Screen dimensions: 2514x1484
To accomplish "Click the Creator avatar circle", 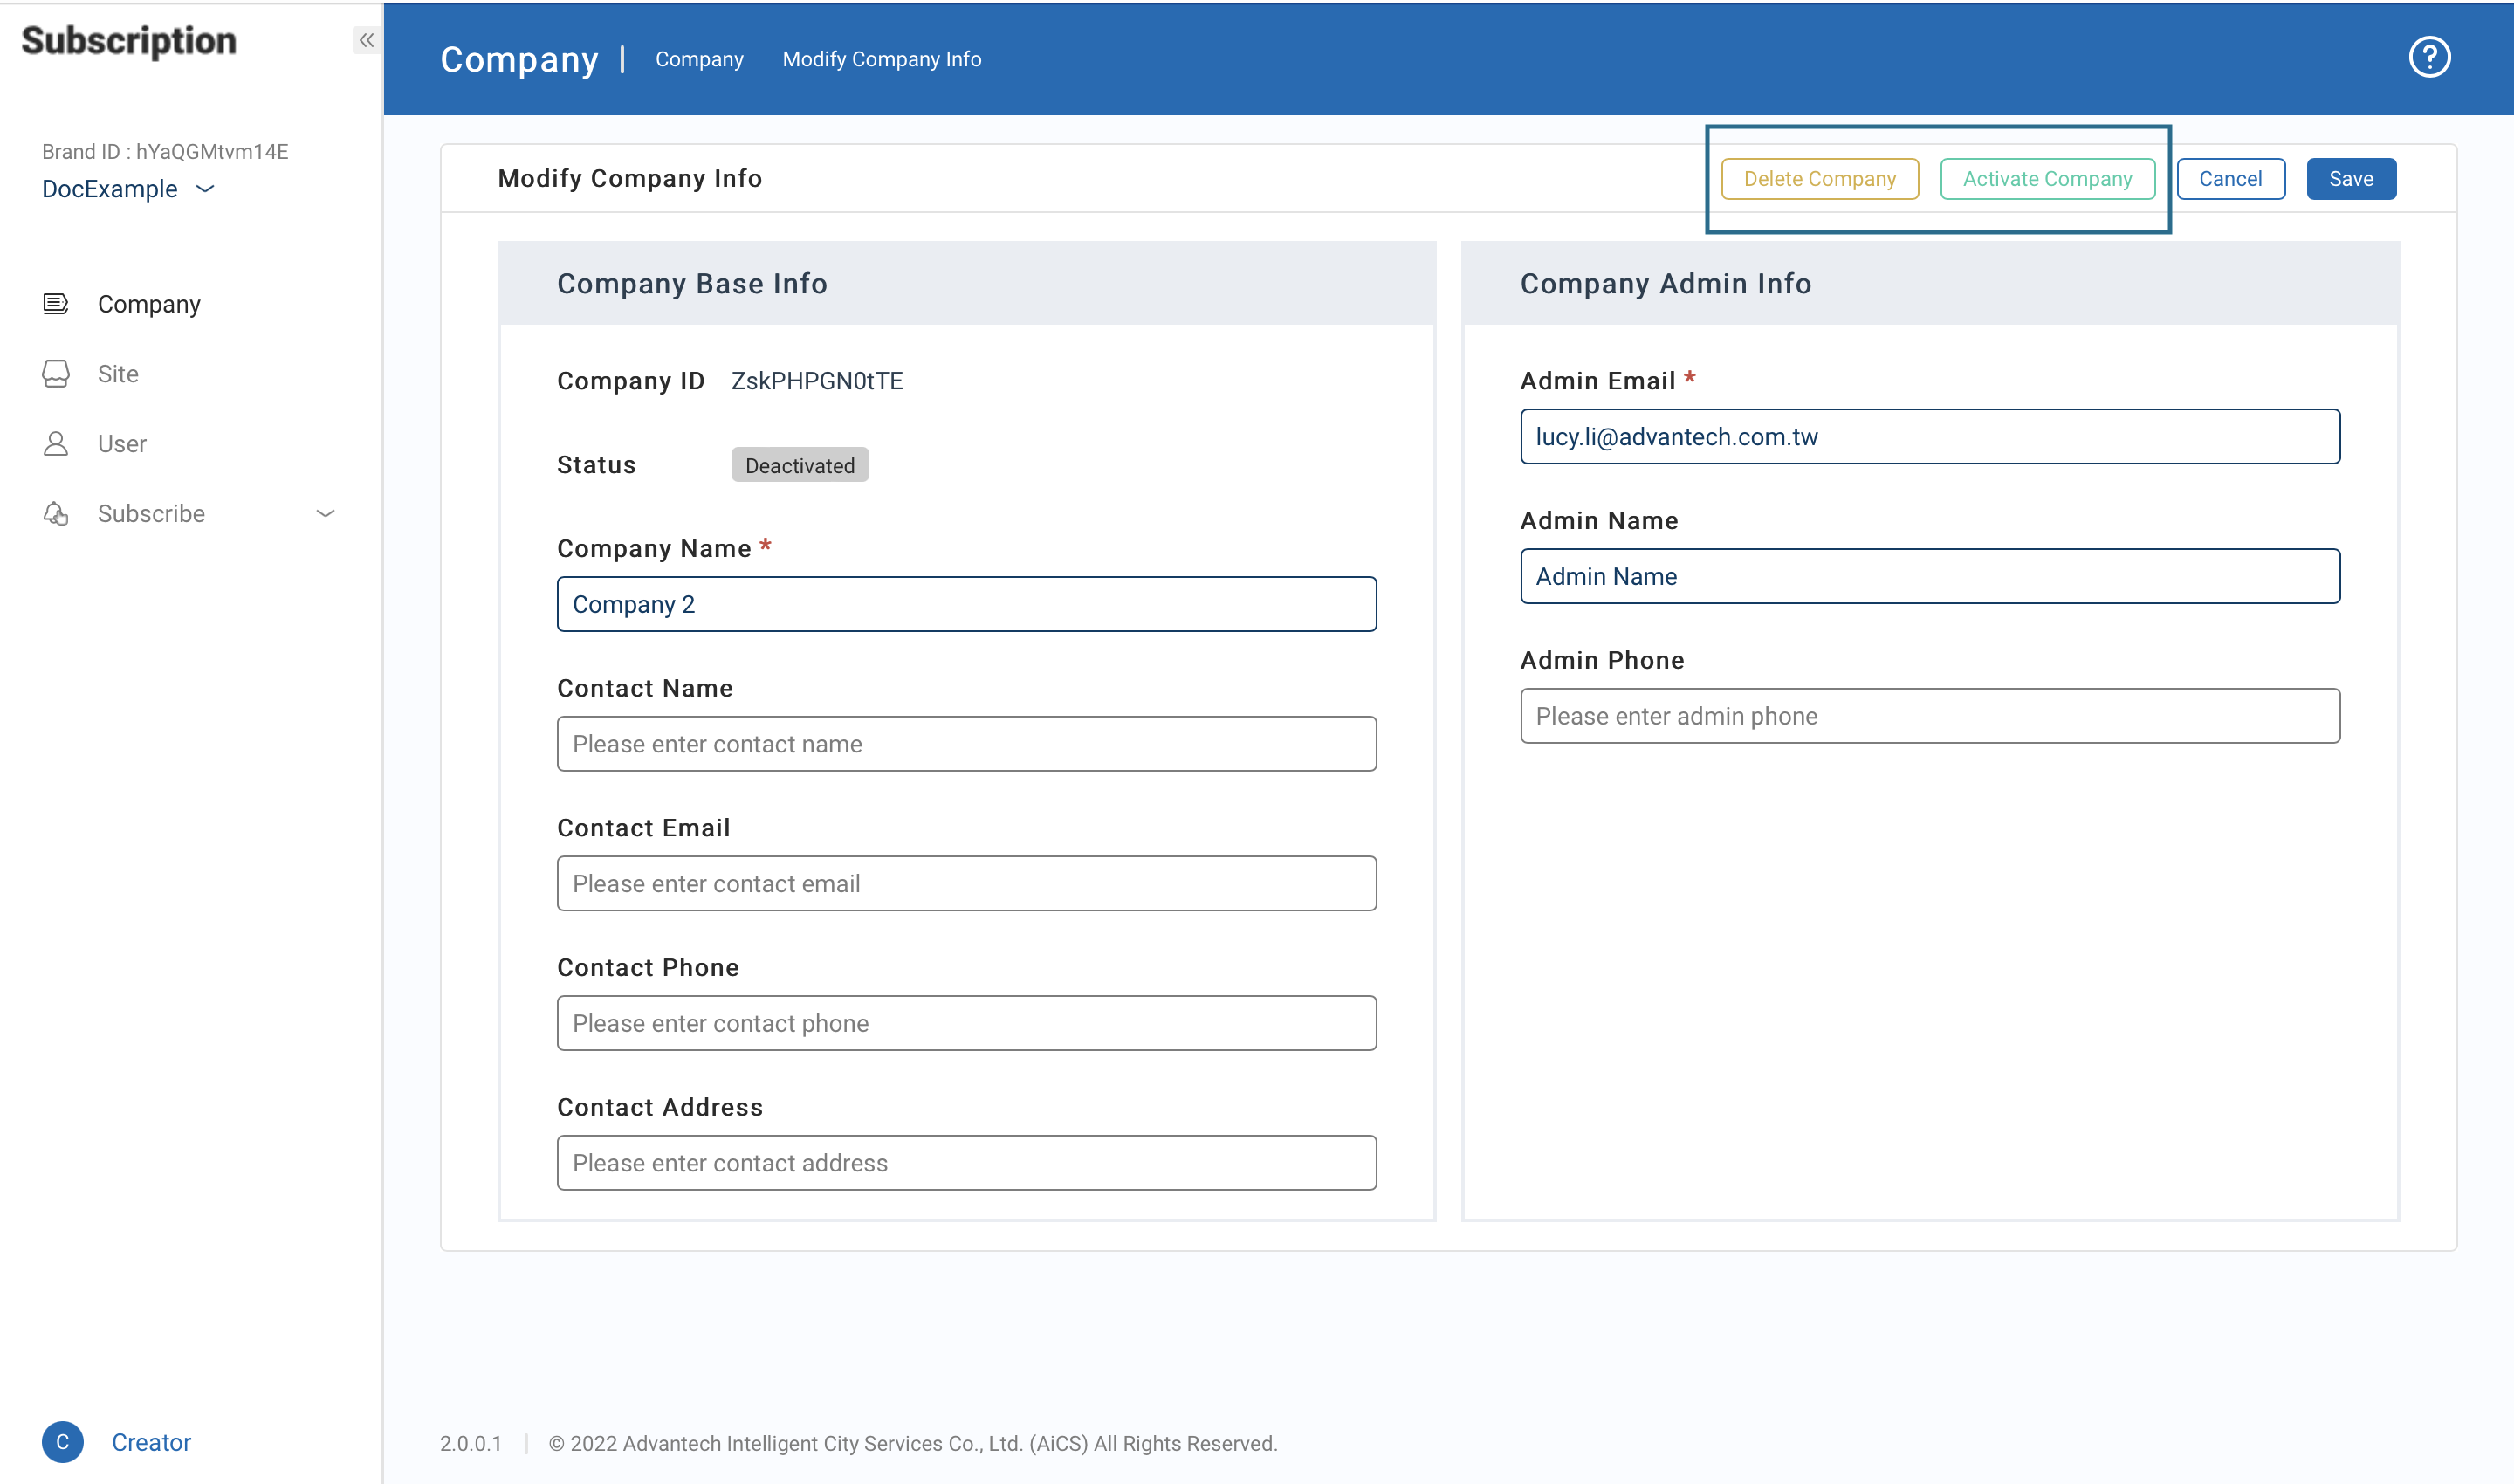I will point(62,1441).
